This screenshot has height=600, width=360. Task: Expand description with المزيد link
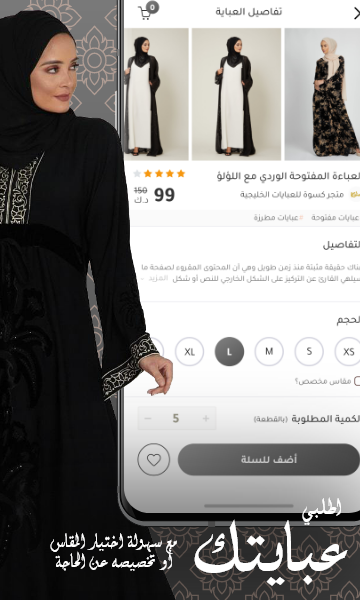(x=158, y=279)
